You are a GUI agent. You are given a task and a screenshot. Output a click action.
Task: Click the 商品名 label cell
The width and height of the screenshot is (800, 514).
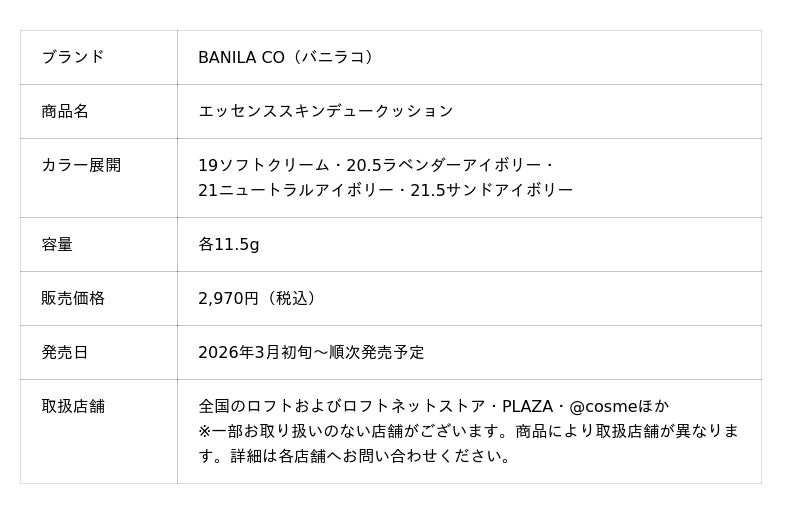coord(65,111)
